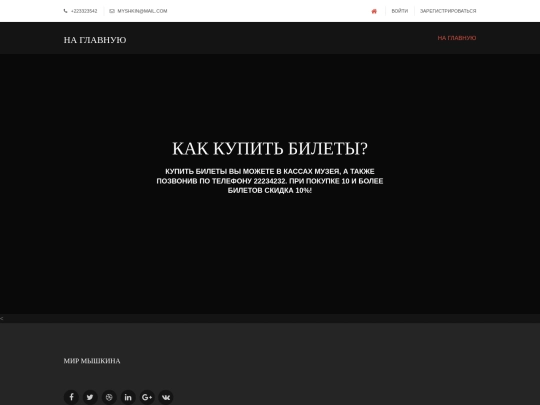Click the heading КАК КУПИТЬ БИЛЕТЫ?
Screen dimensions: 540x405
pos(270,149)
